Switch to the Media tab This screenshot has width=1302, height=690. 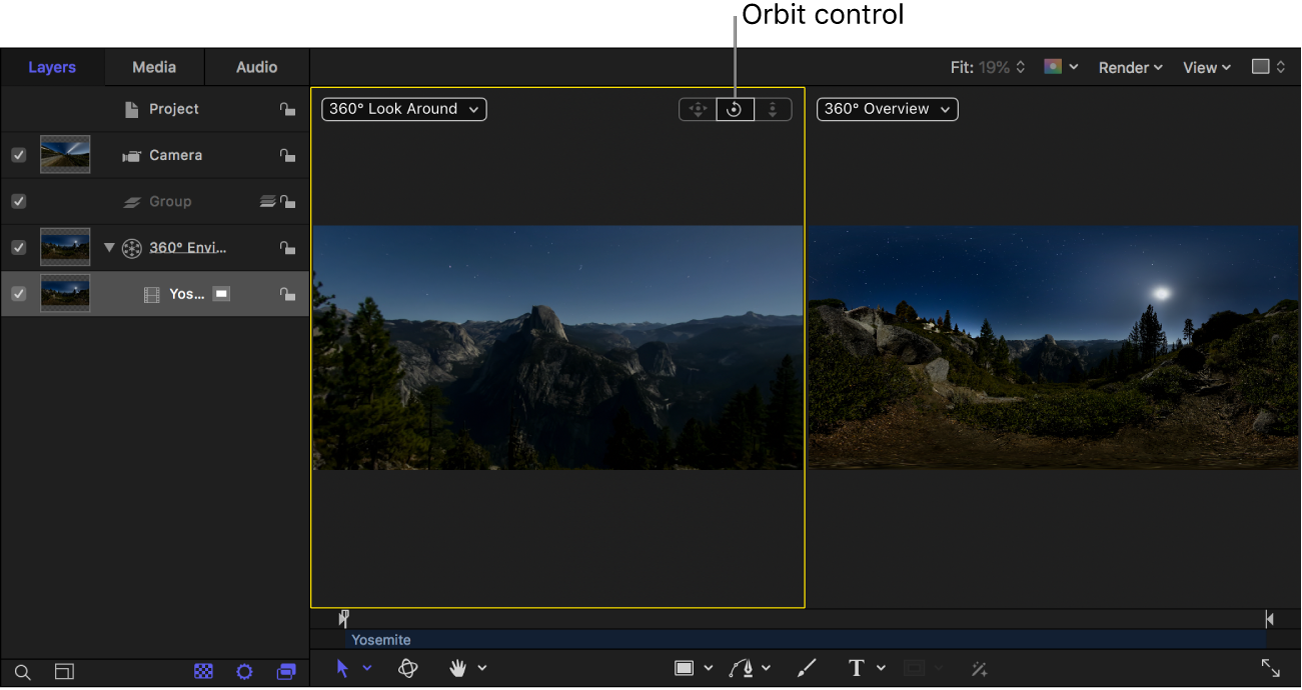point(154,67)
